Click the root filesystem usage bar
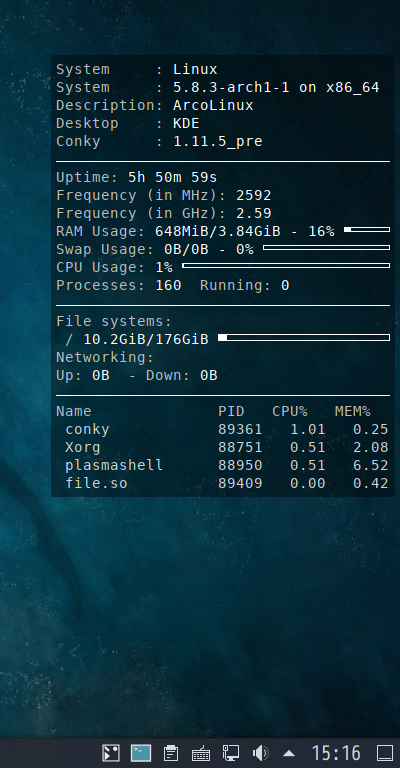 coord(304,337)
